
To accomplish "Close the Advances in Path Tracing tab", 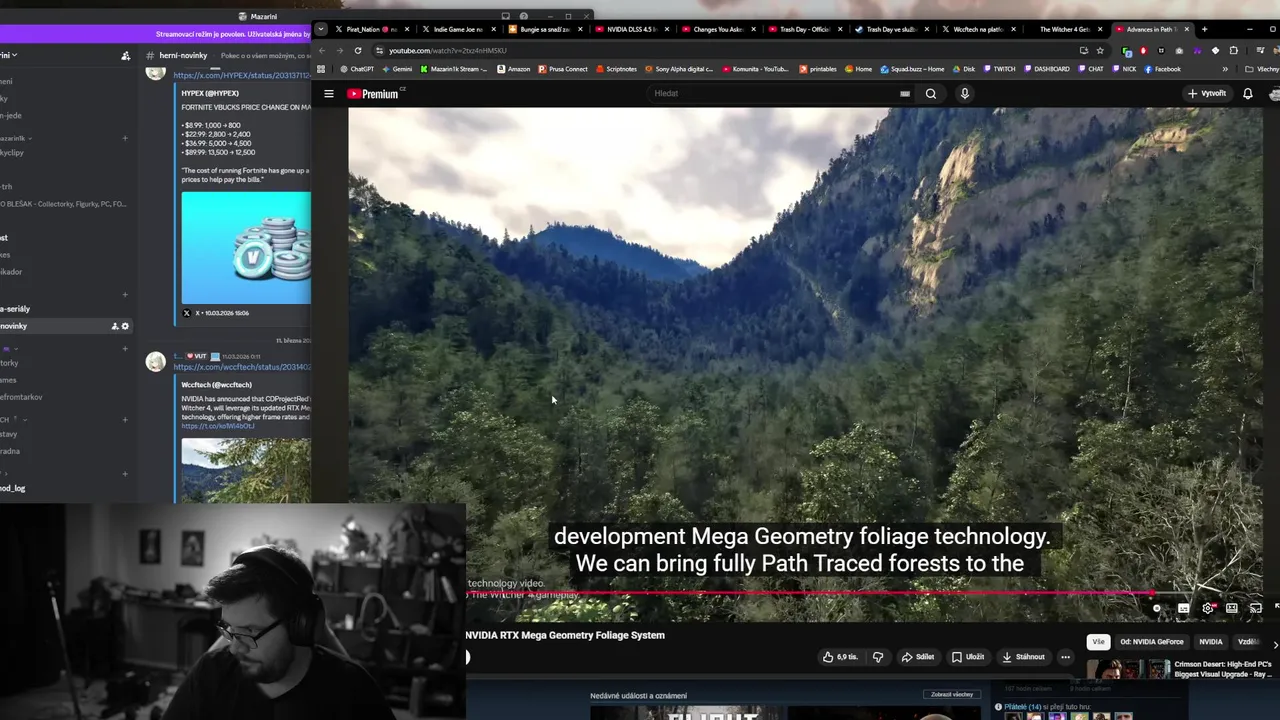I will (1187, 29).
